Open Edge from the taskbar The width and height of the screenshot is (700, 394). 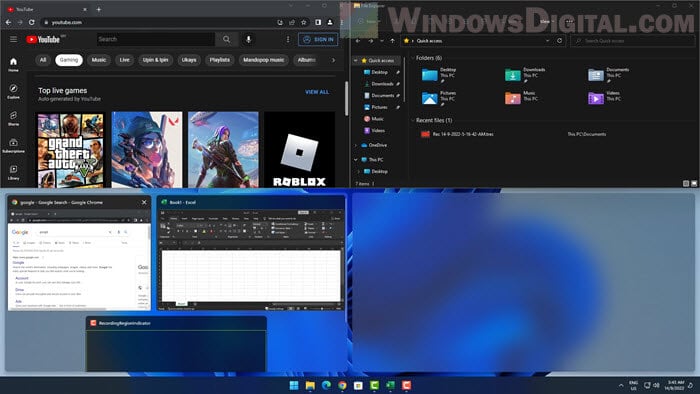coord(326,386)
